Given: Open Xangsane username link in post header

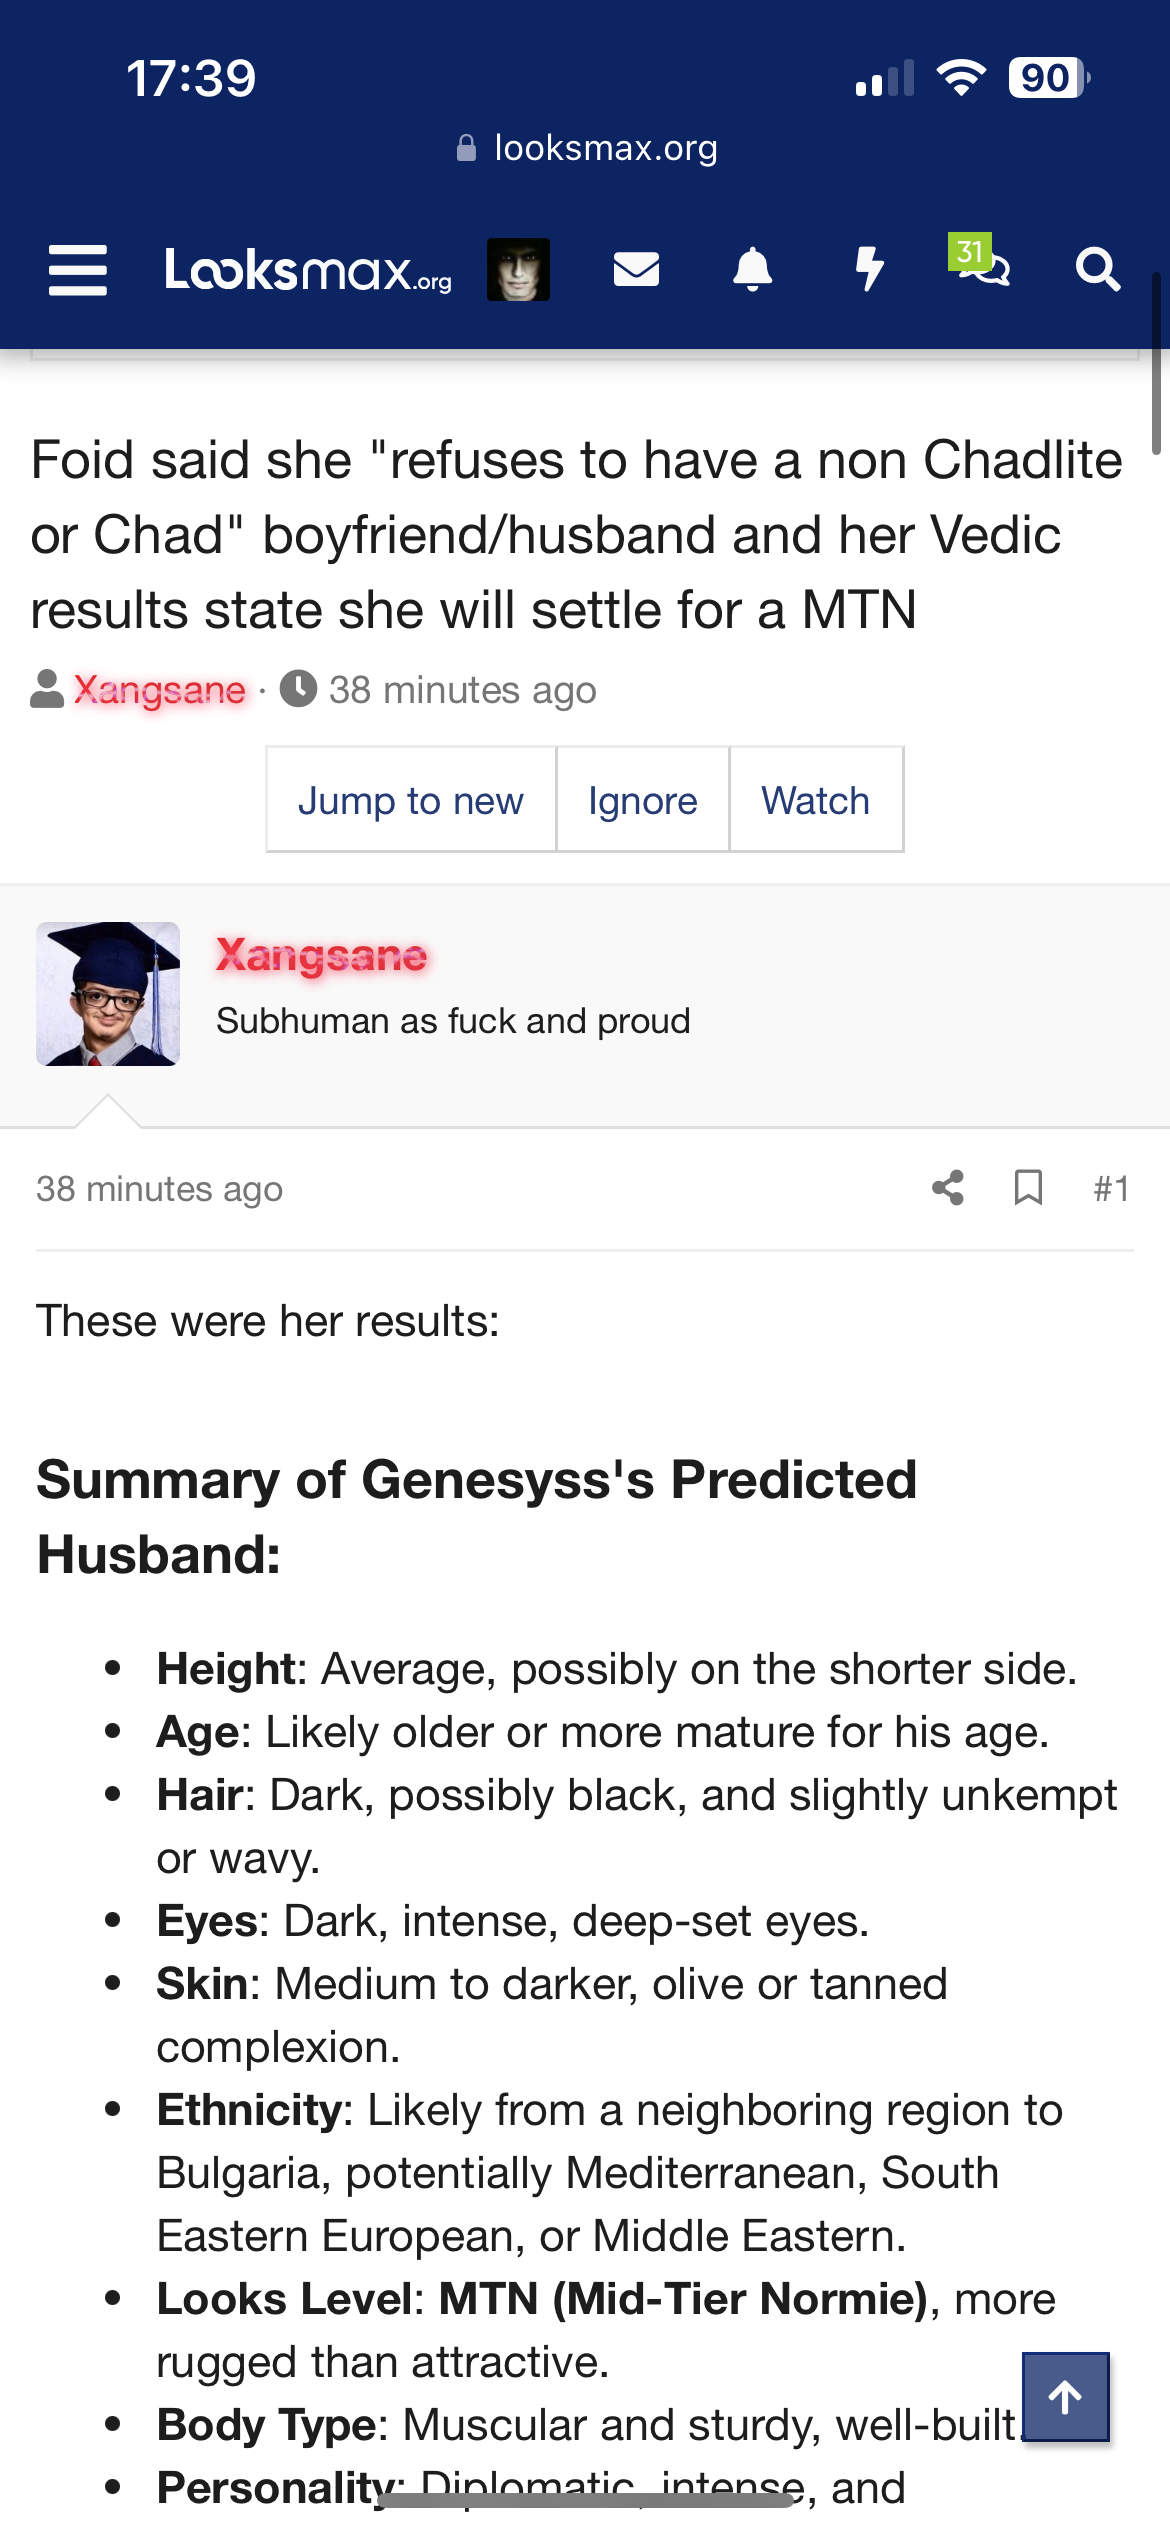Looking at the screenshot, I should tap(322, 956).
